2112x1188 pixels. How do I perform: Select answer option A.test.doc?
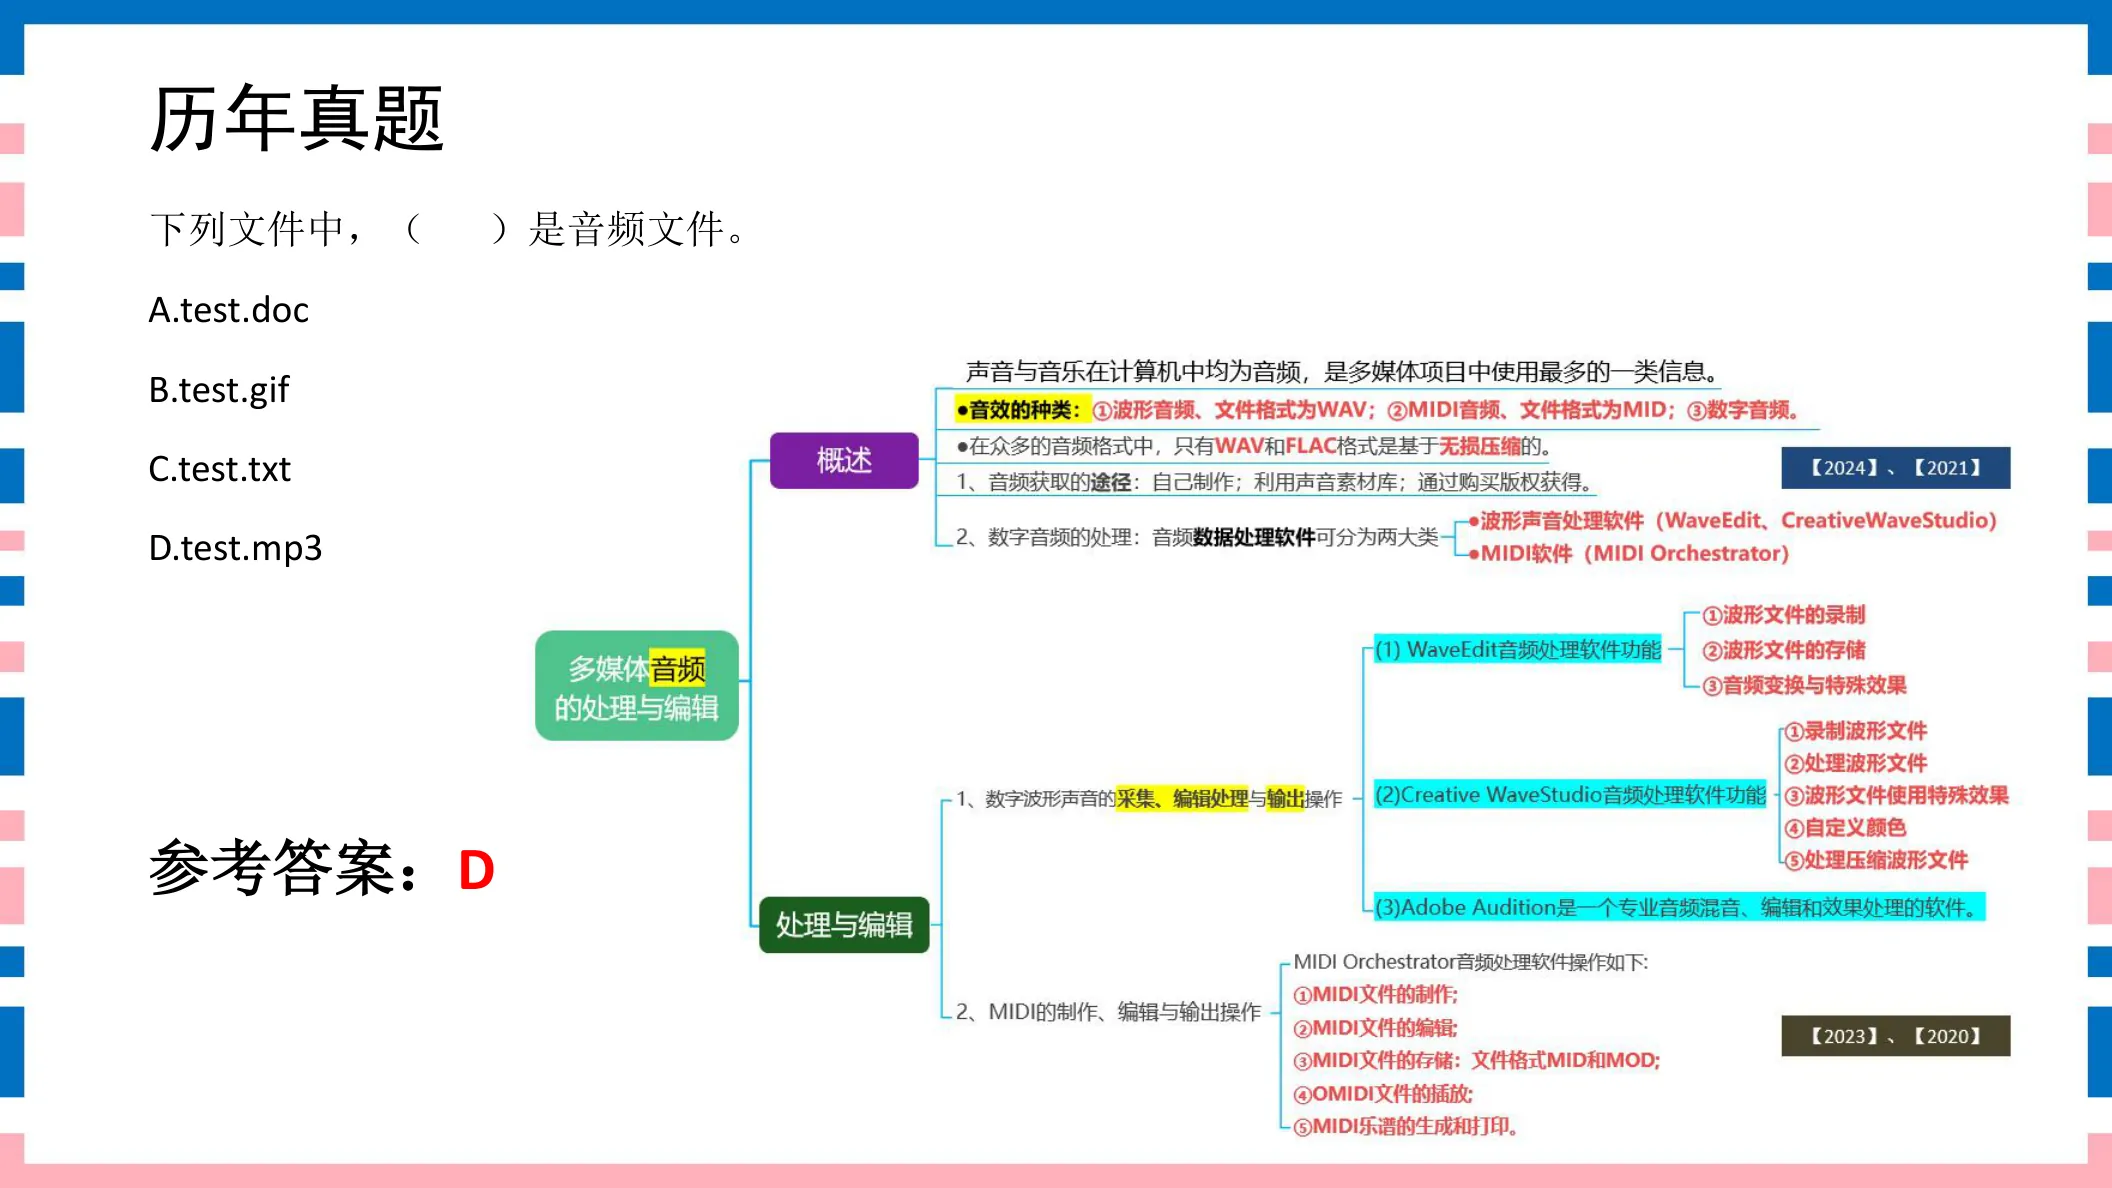229,310
